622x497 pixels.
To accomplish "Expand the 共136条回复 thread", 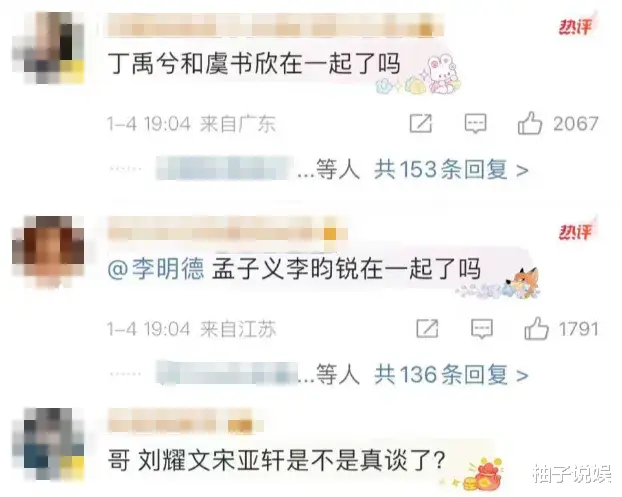I will (x=451, y=375).
